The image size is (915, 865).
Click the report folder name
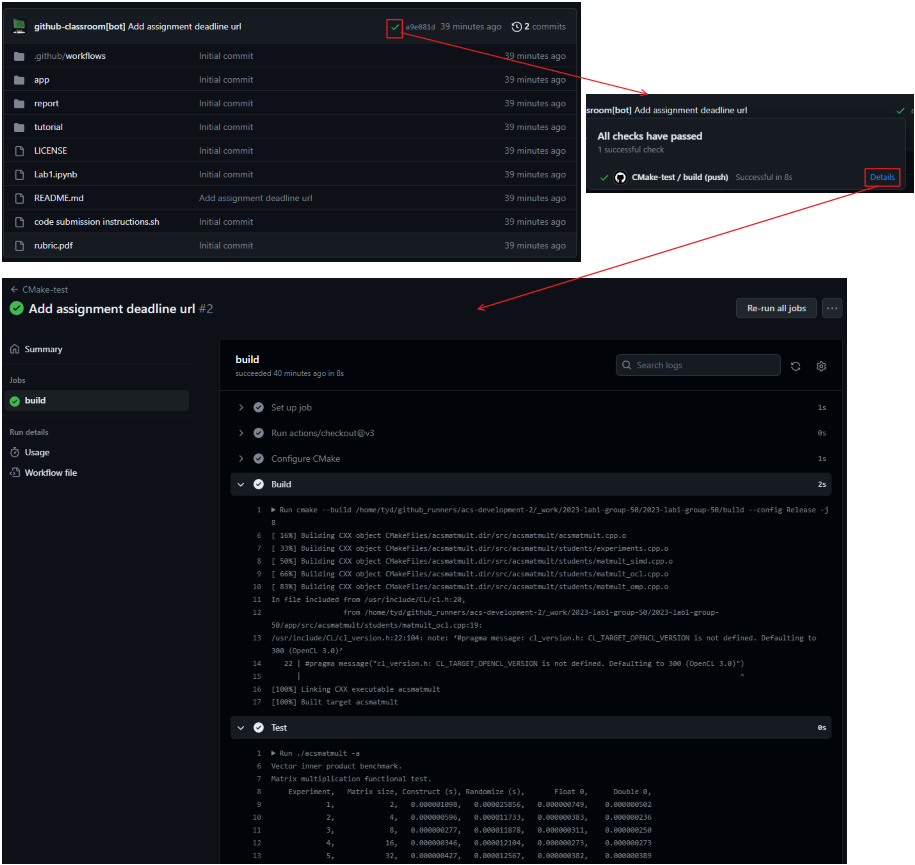pyautogui.click(x=46, y=103)
